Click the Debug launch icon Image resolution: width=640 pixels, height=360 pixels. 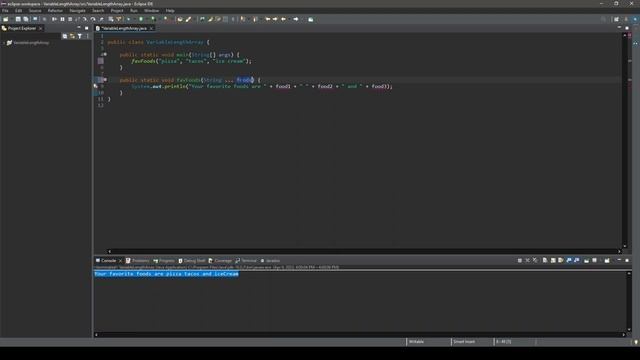coord(129,19)
